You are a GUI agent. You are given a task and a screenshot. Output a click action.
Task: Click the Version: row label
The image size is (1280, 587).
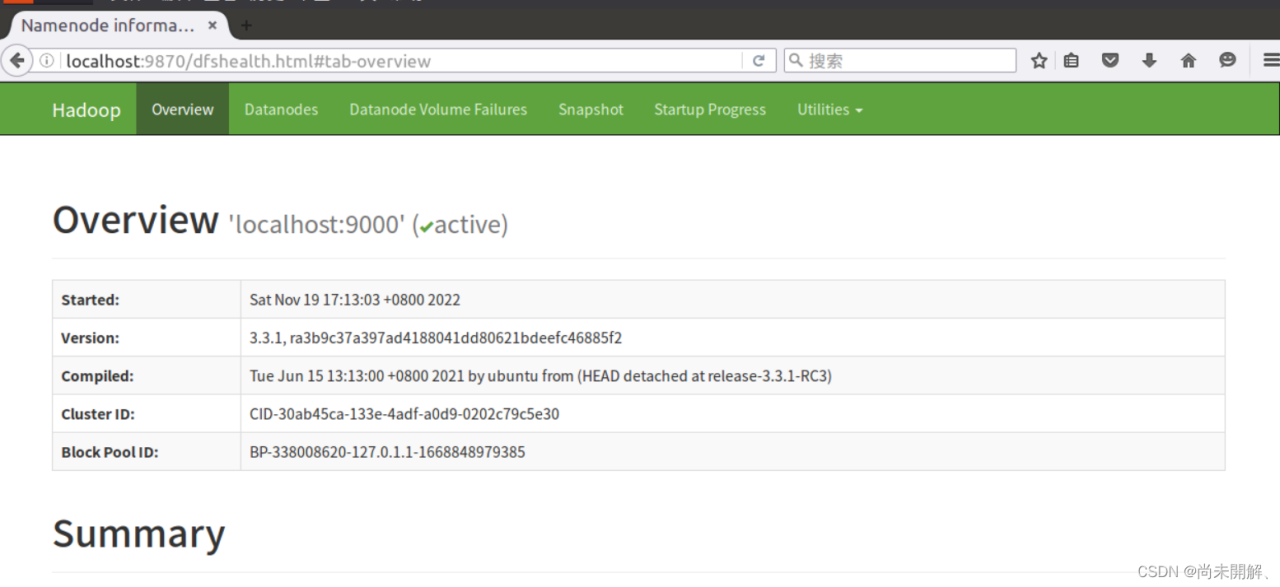[x=90, y=338]
